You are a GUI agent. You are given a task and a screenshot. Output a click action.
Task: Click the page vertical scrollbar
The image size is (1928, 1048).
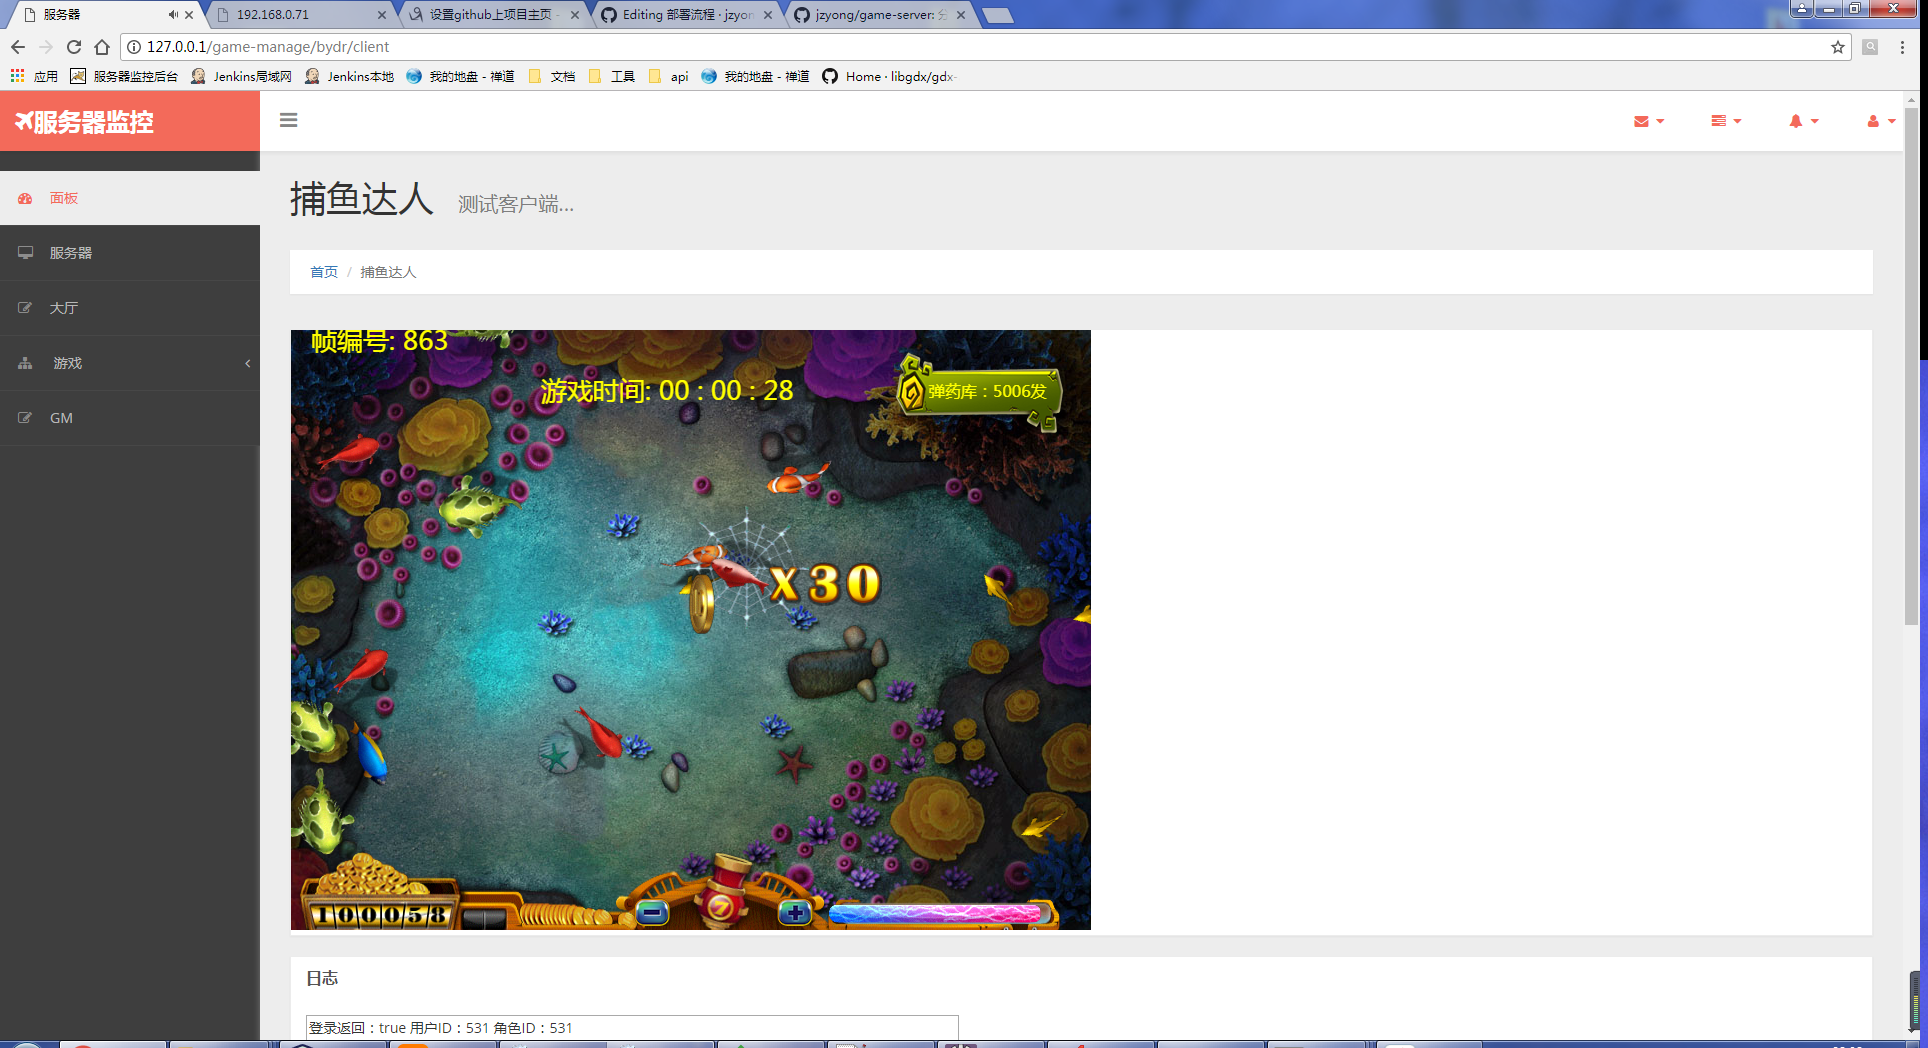1911,364
